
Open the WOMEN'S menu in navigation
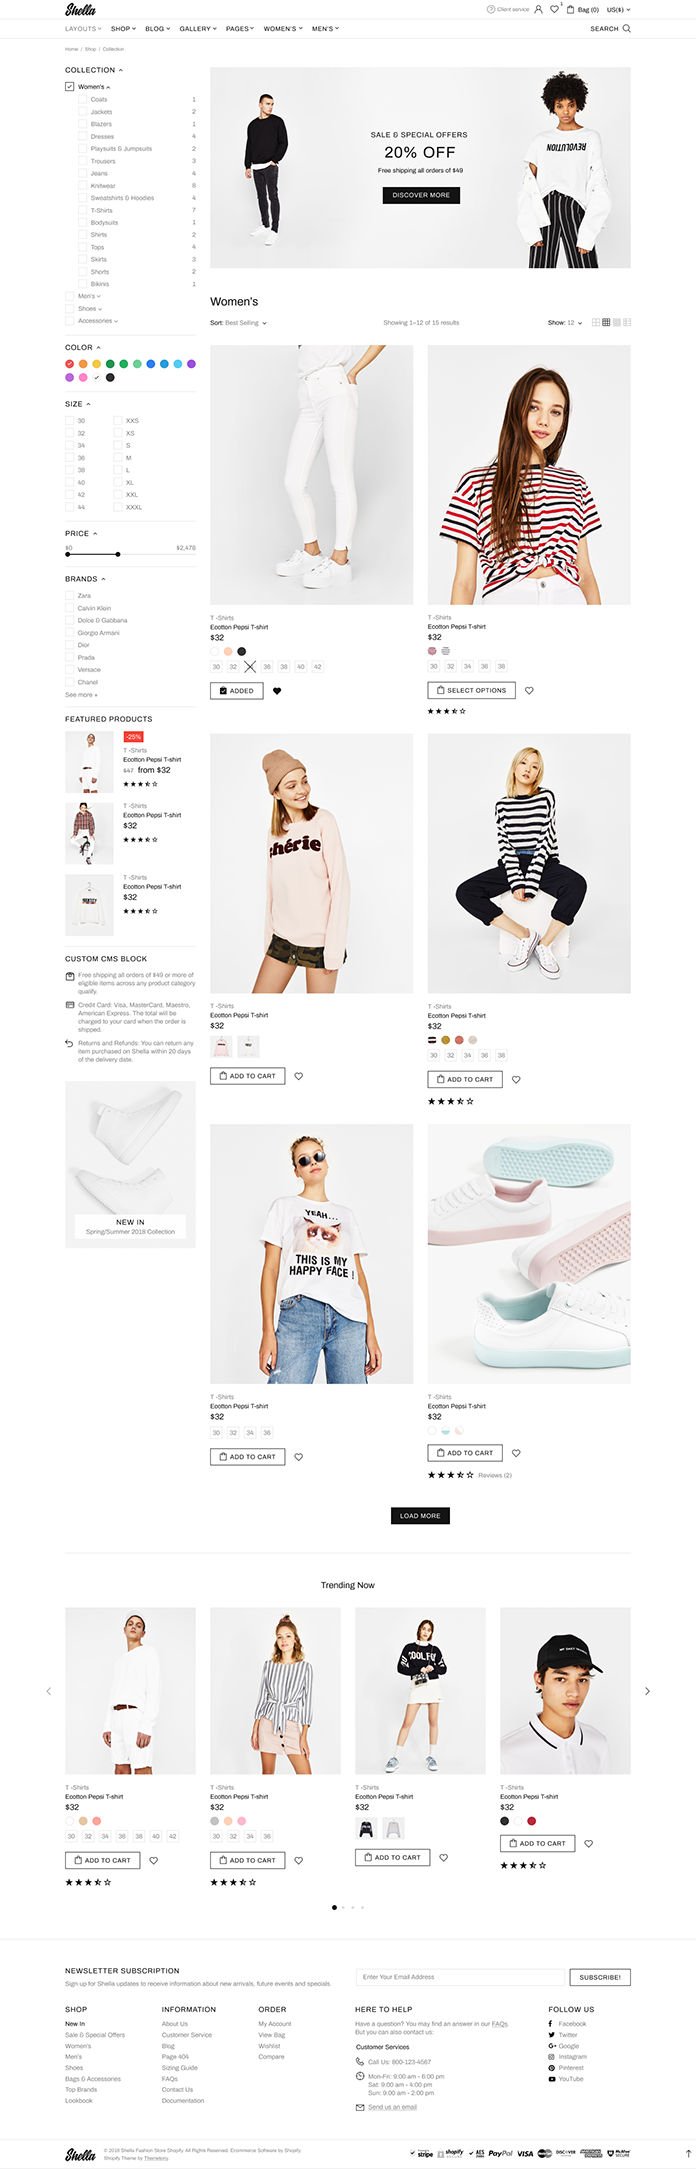point(282,29)
